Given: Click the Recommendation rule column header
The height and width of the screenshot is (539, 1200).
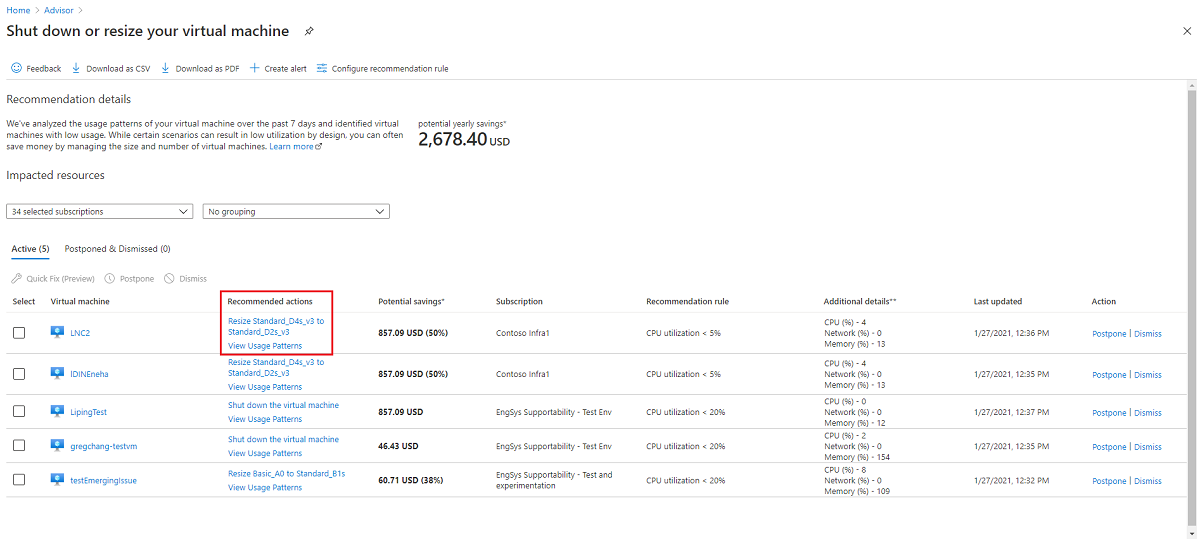Looking at the screenshot, I should pyautogui.click(x=687, y=301).
